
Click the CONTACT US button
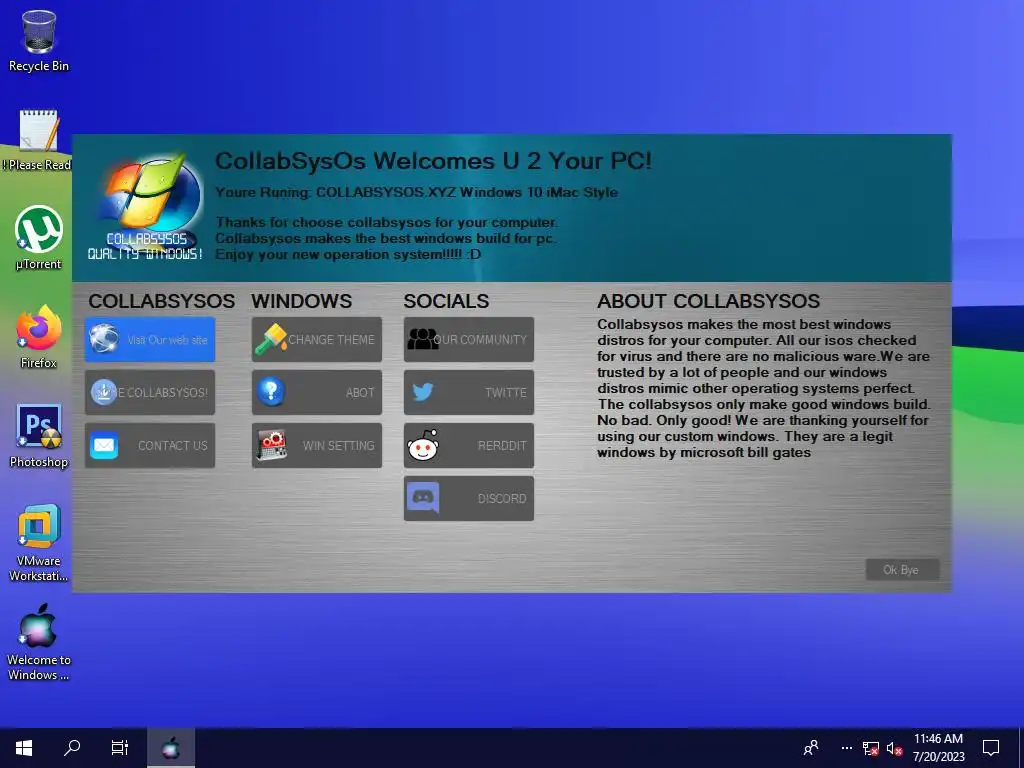pyautogui.click(x=150, y=445)
